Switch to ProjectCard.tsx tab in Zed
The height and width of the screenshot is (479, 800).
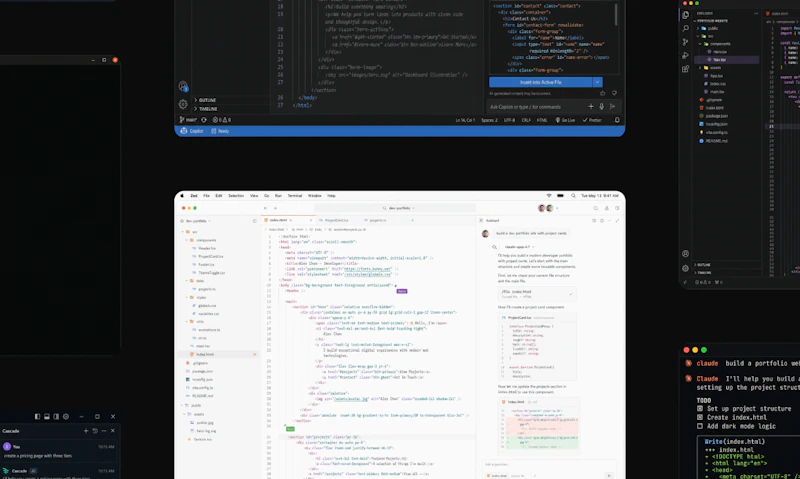pos(333,220)
